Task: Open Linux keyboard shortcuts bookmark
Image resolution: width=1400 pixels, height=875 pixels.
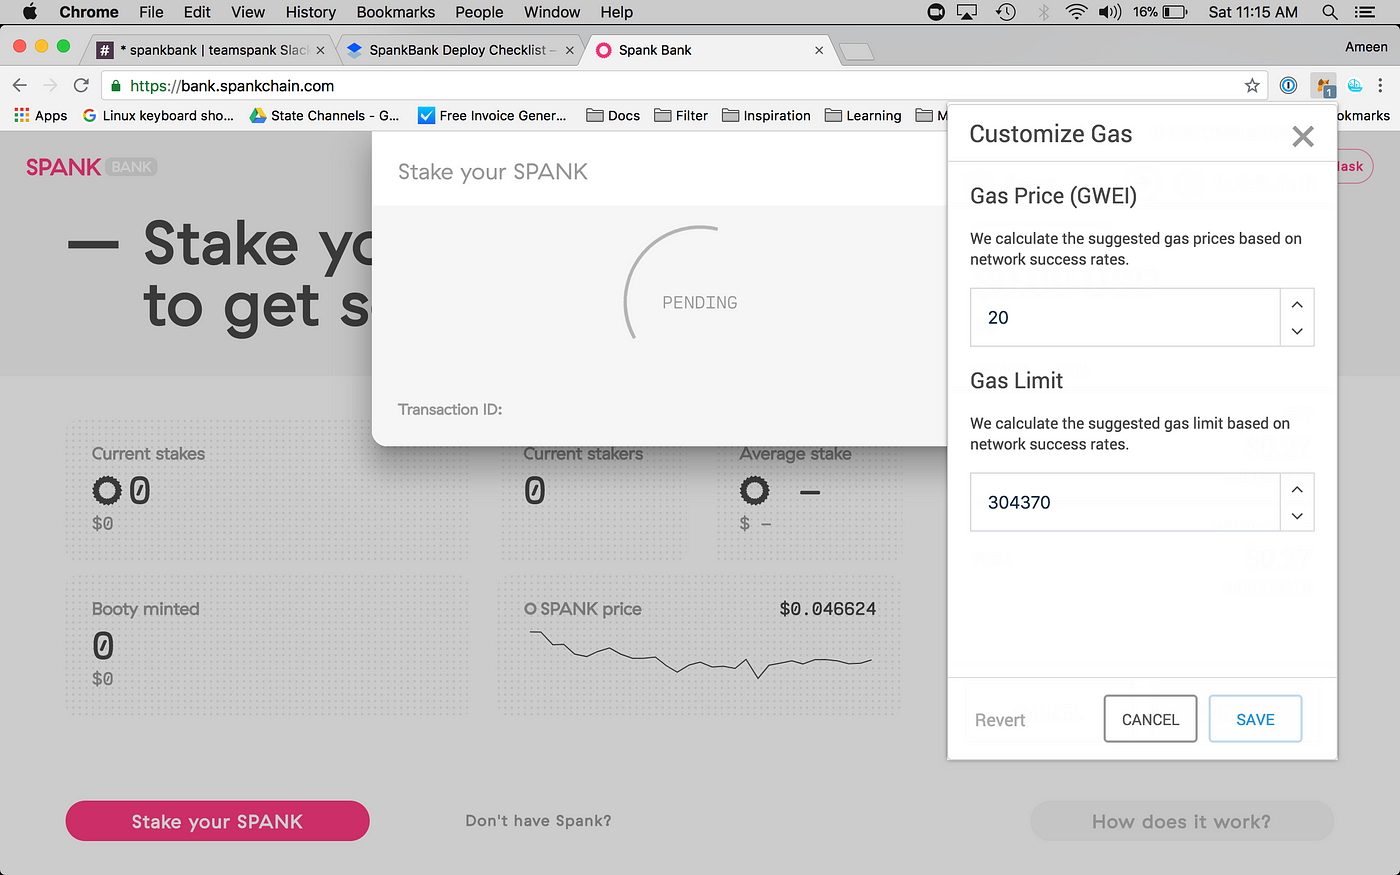Action: point(158,116)
